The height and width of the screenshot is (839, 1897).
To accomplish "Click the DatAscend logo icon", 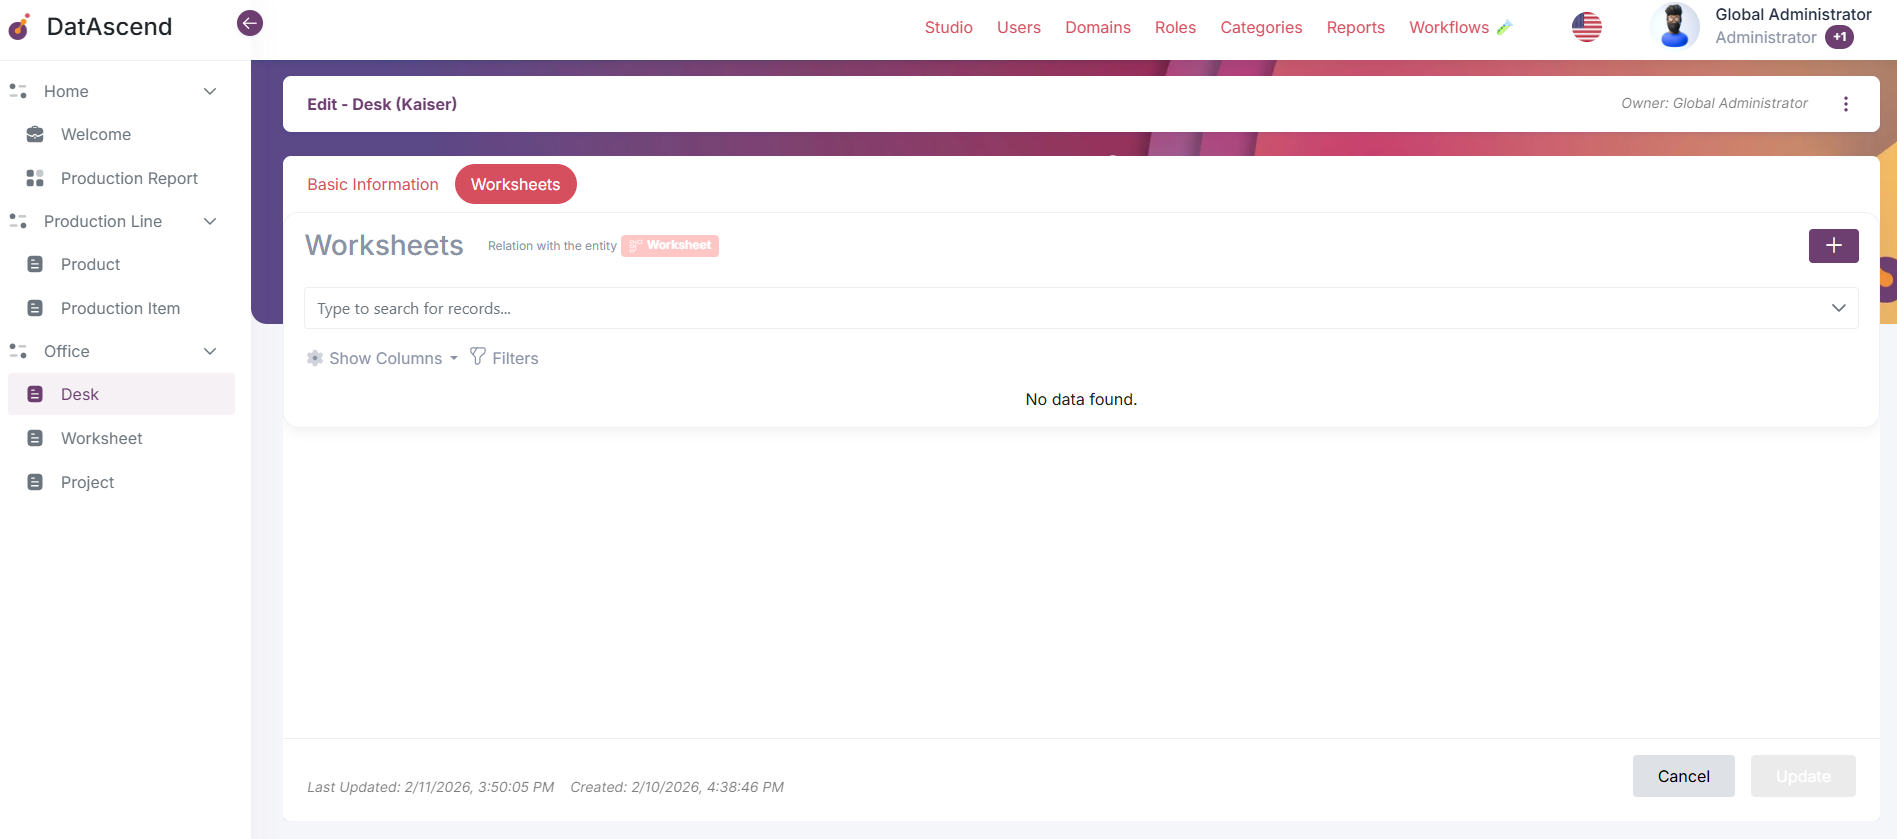I will (19, 27).
